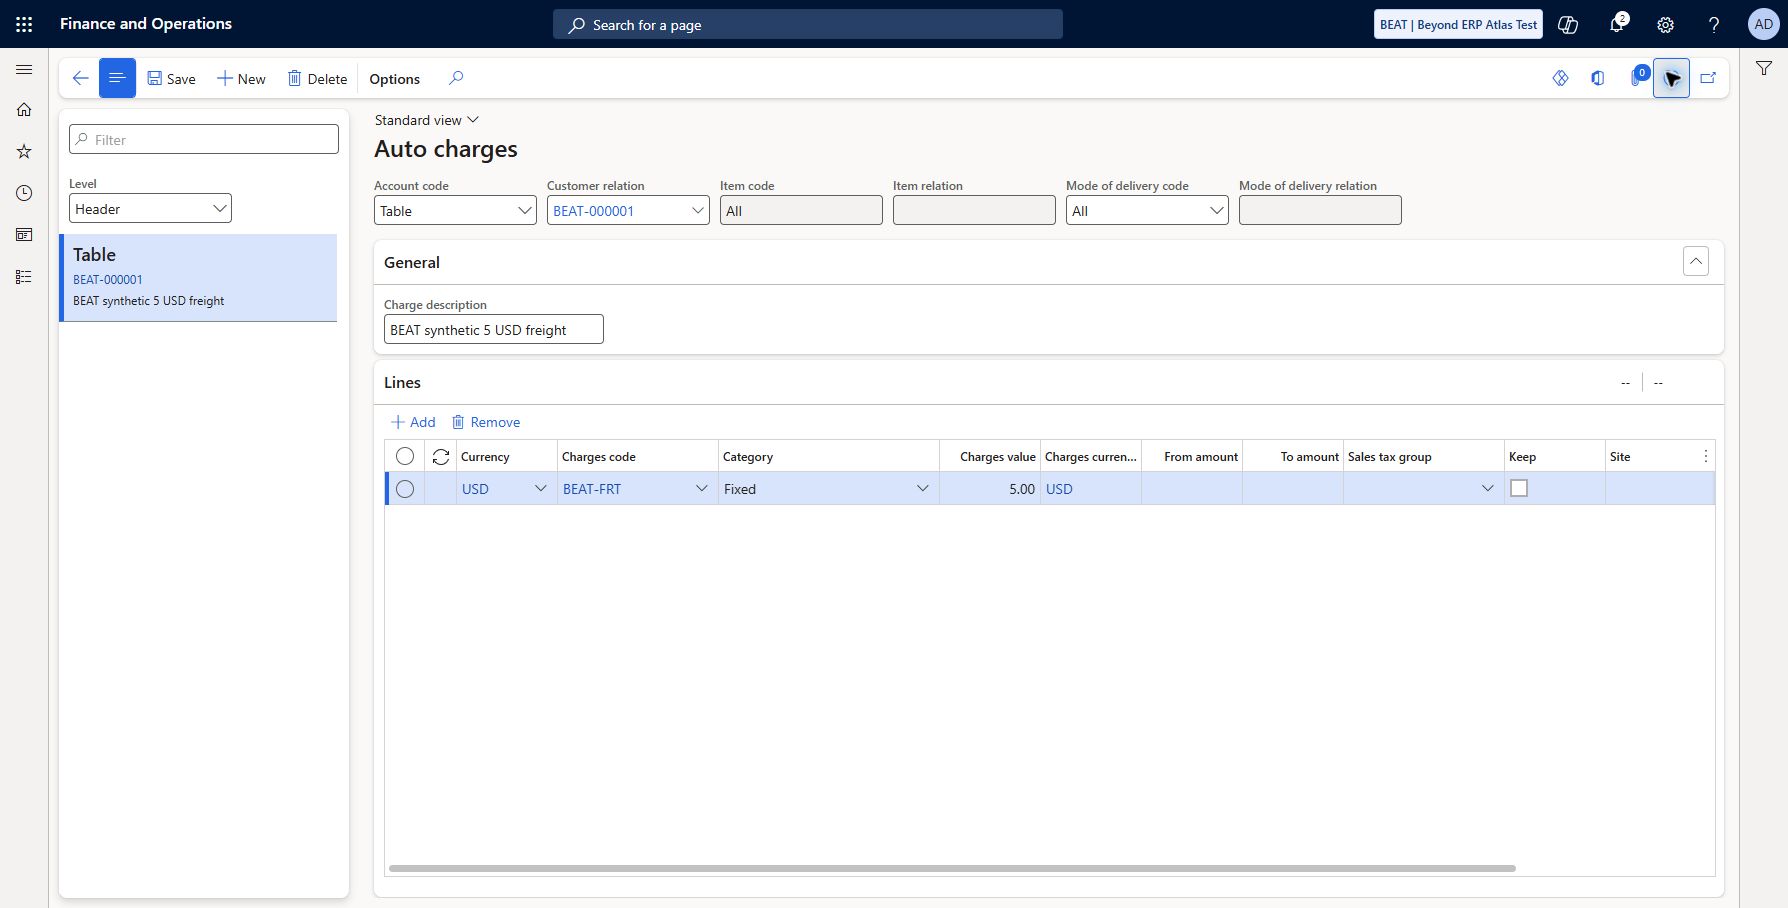The image size is (1788, 908).
Task: Open Copilot icon in top bar
Action: click(1568, 24)
